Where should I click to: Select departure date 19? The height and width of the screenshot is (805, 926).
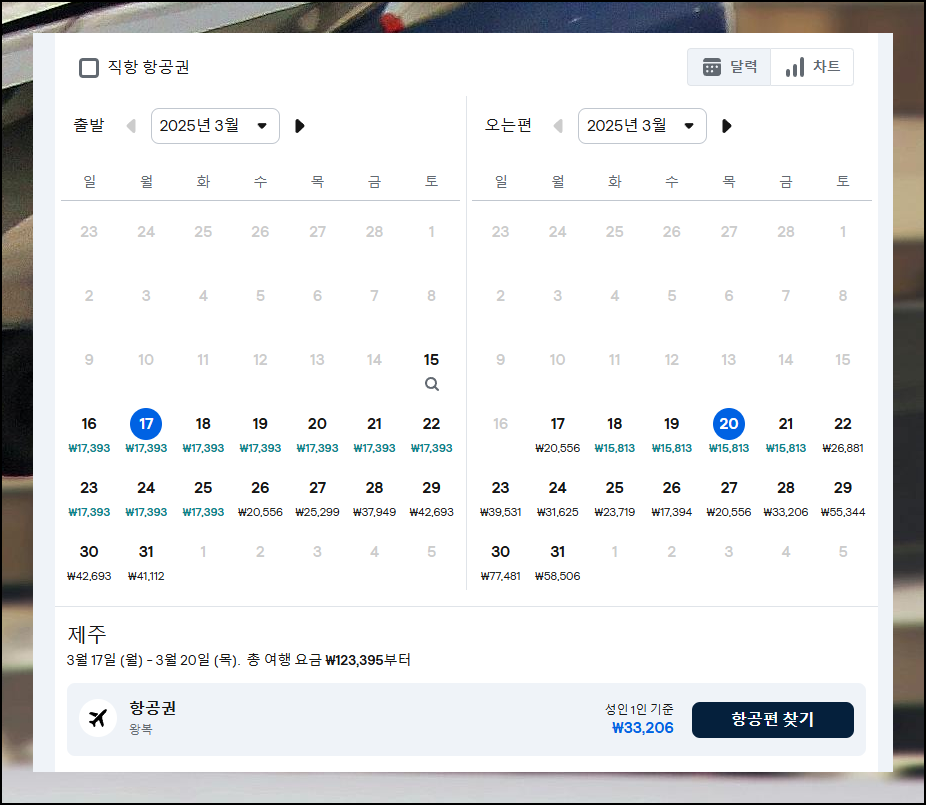pyautogui.click(x=260, y=434)
